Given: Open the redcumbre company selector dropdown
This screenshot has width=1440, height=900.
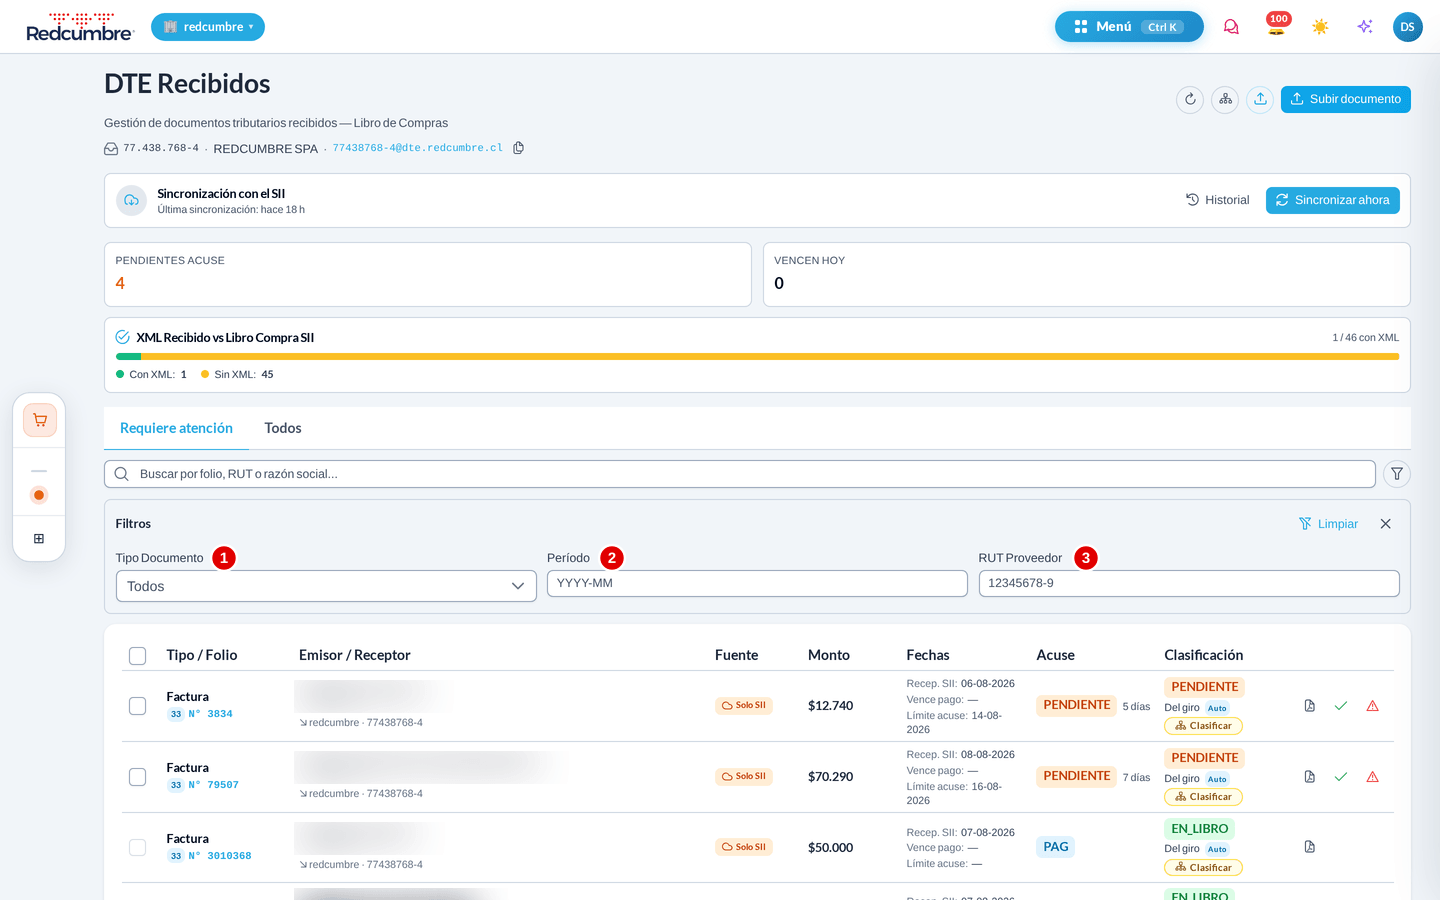Looking at the screenshot, I should tap(208, 27).
